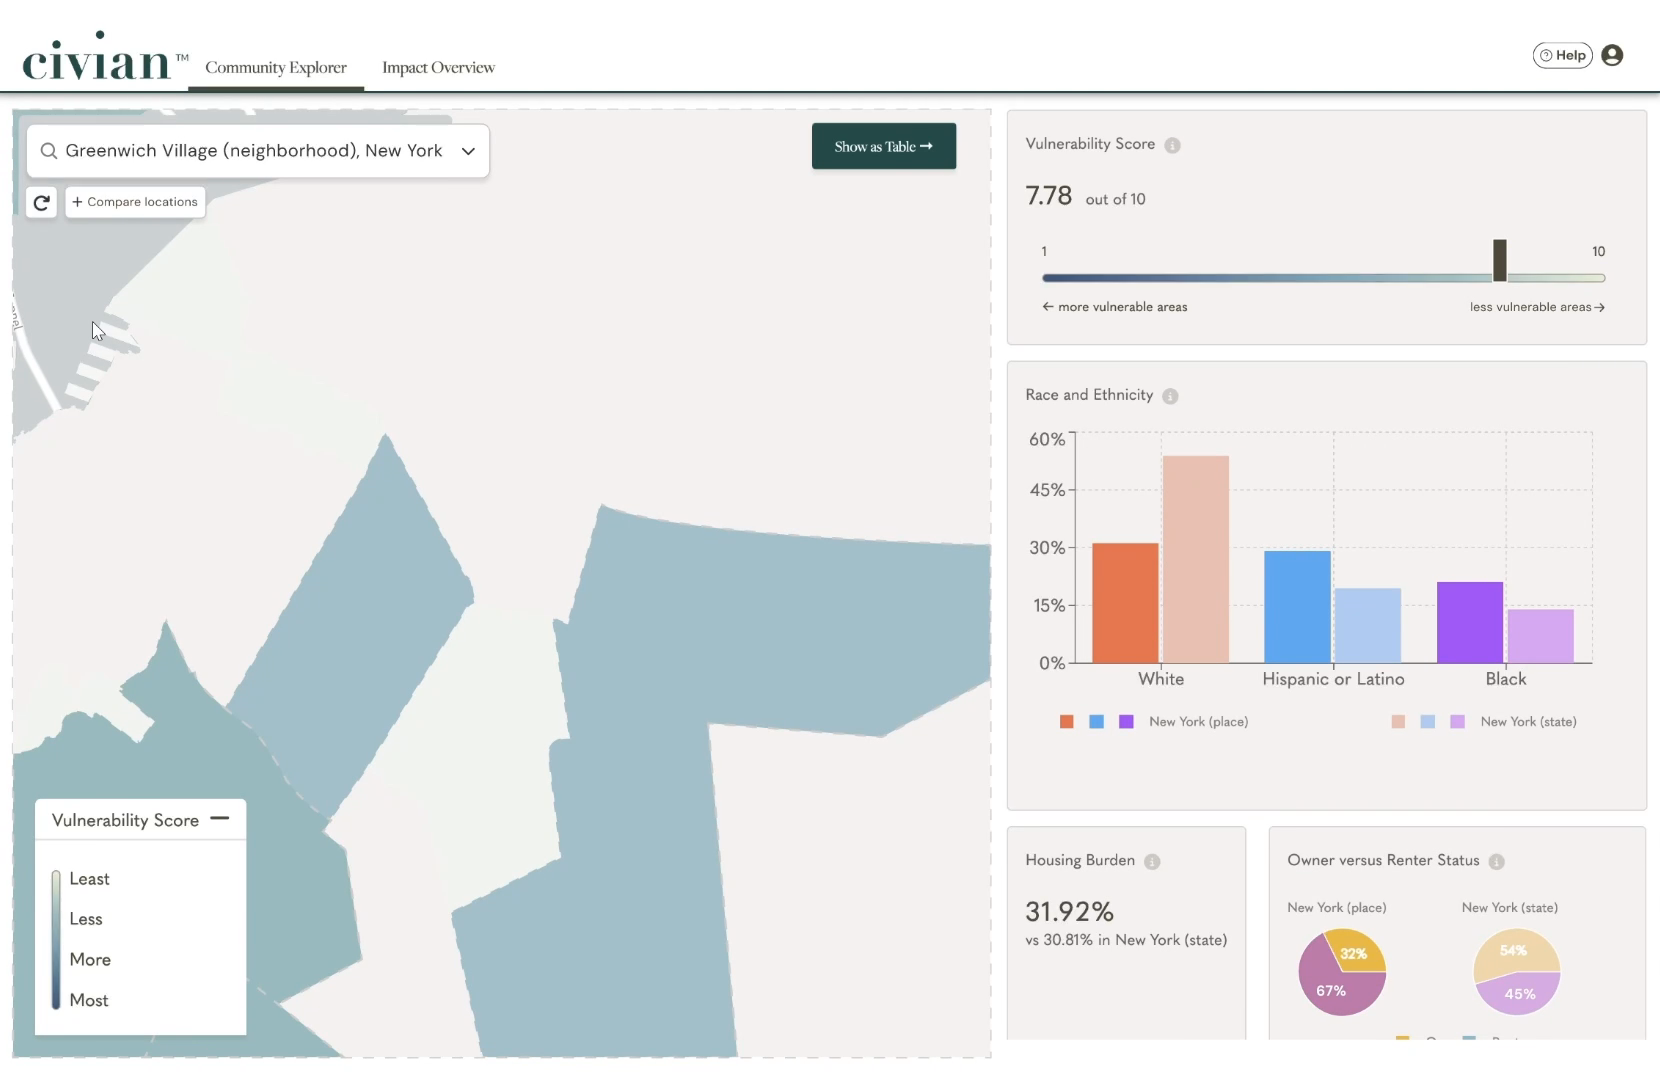Click the New York (state) chart legend label

(1528, 722)
